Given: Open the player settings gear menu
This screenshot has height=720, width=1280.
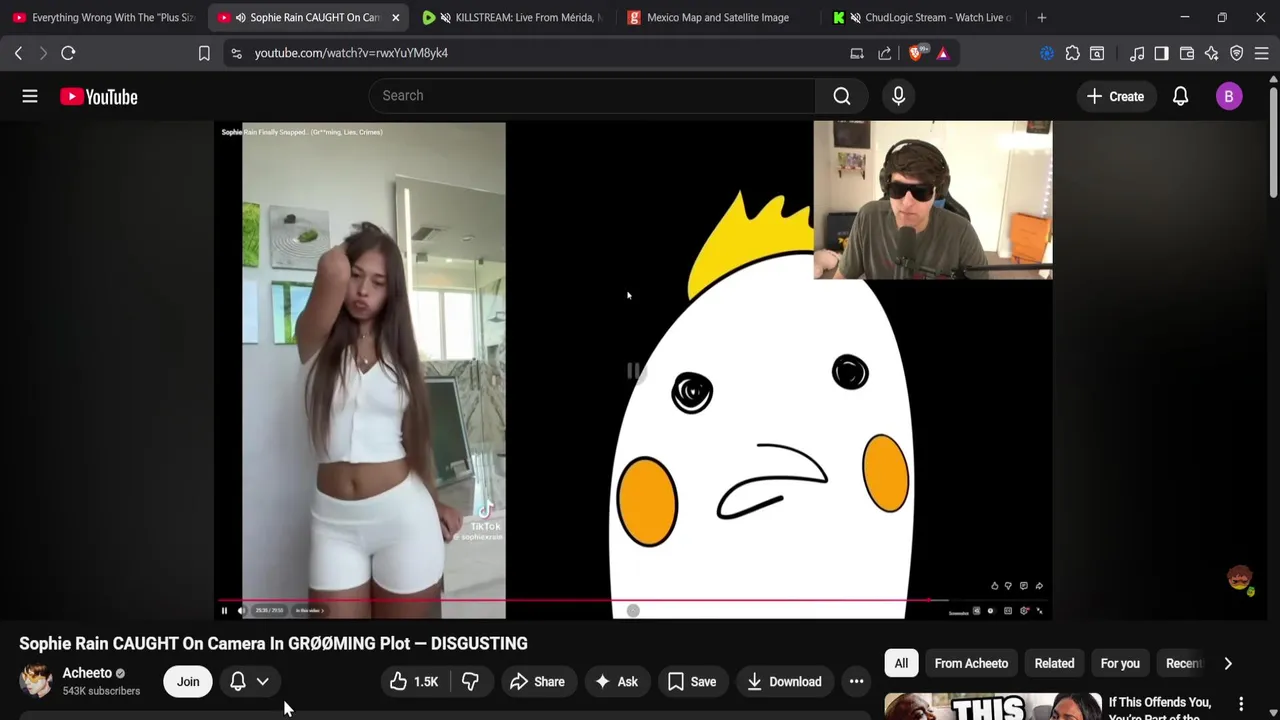Looking at the screenshot, I should click(x=1024, y=611).
